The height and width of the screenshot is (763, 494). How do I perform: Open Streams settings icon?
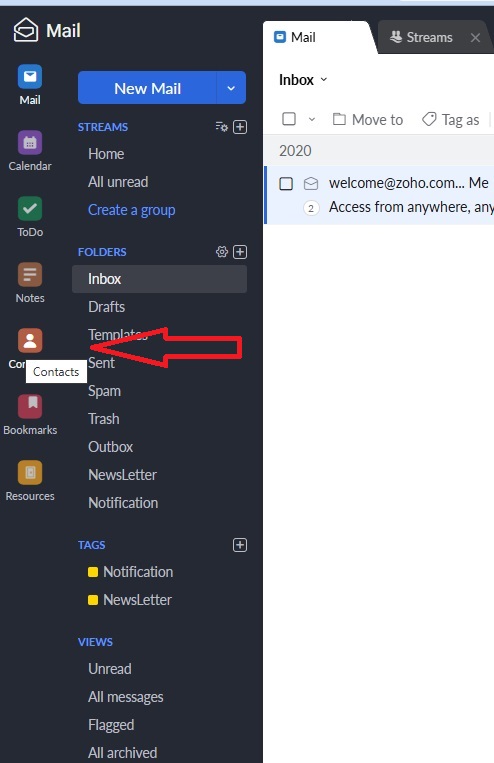pos(221,127)
